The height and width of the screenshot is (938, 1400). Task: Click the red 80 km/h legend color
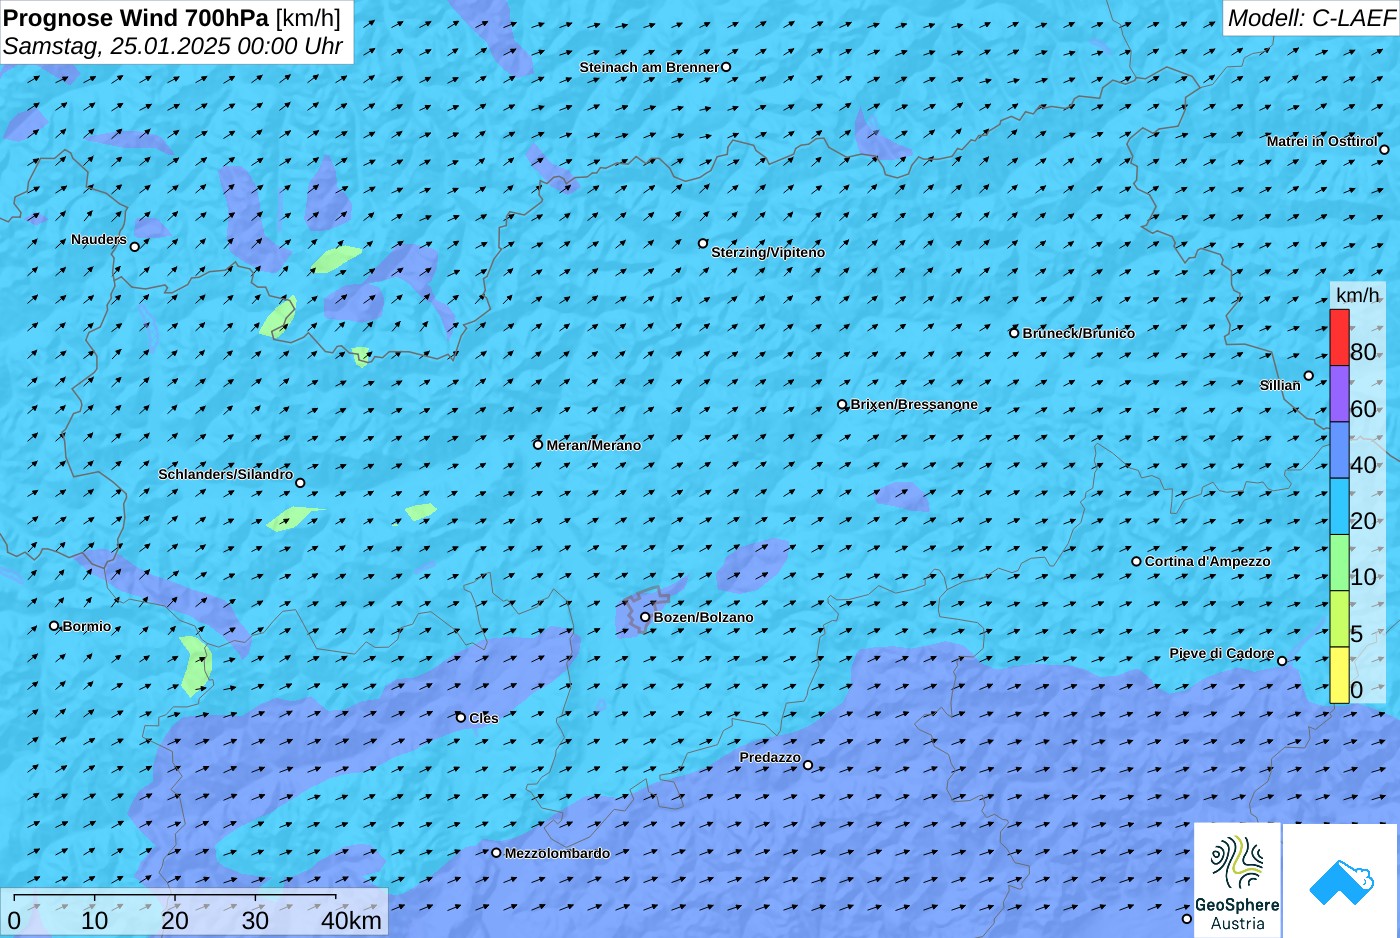1339,338
